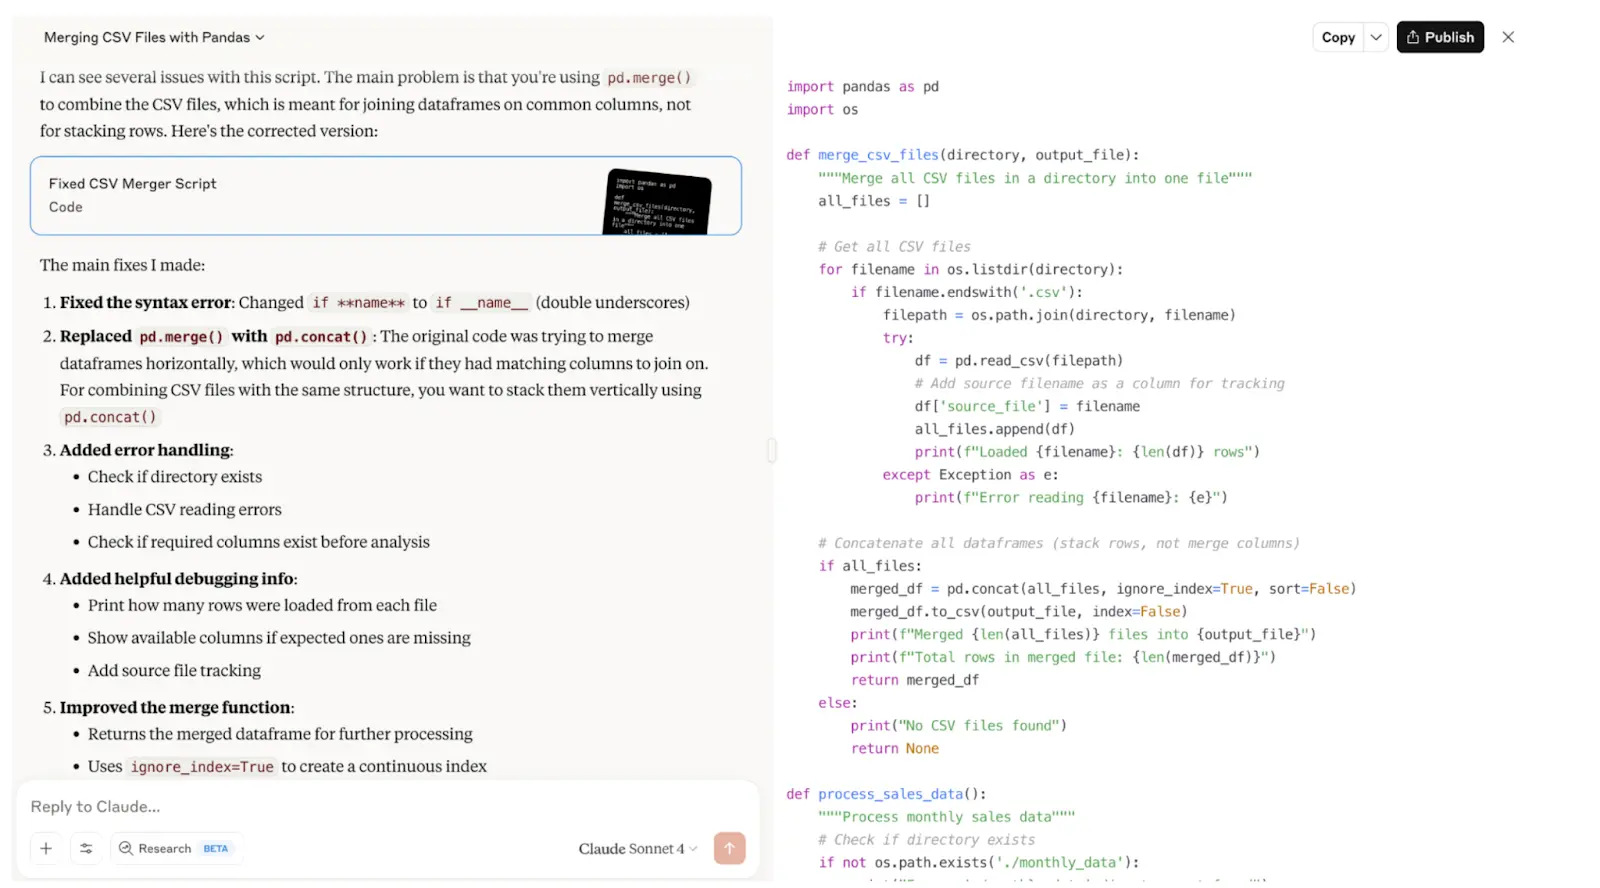Click 'Print how many rows were loaded' bullet
Viewport: 1600px width, 888px height.
(262, 605)
